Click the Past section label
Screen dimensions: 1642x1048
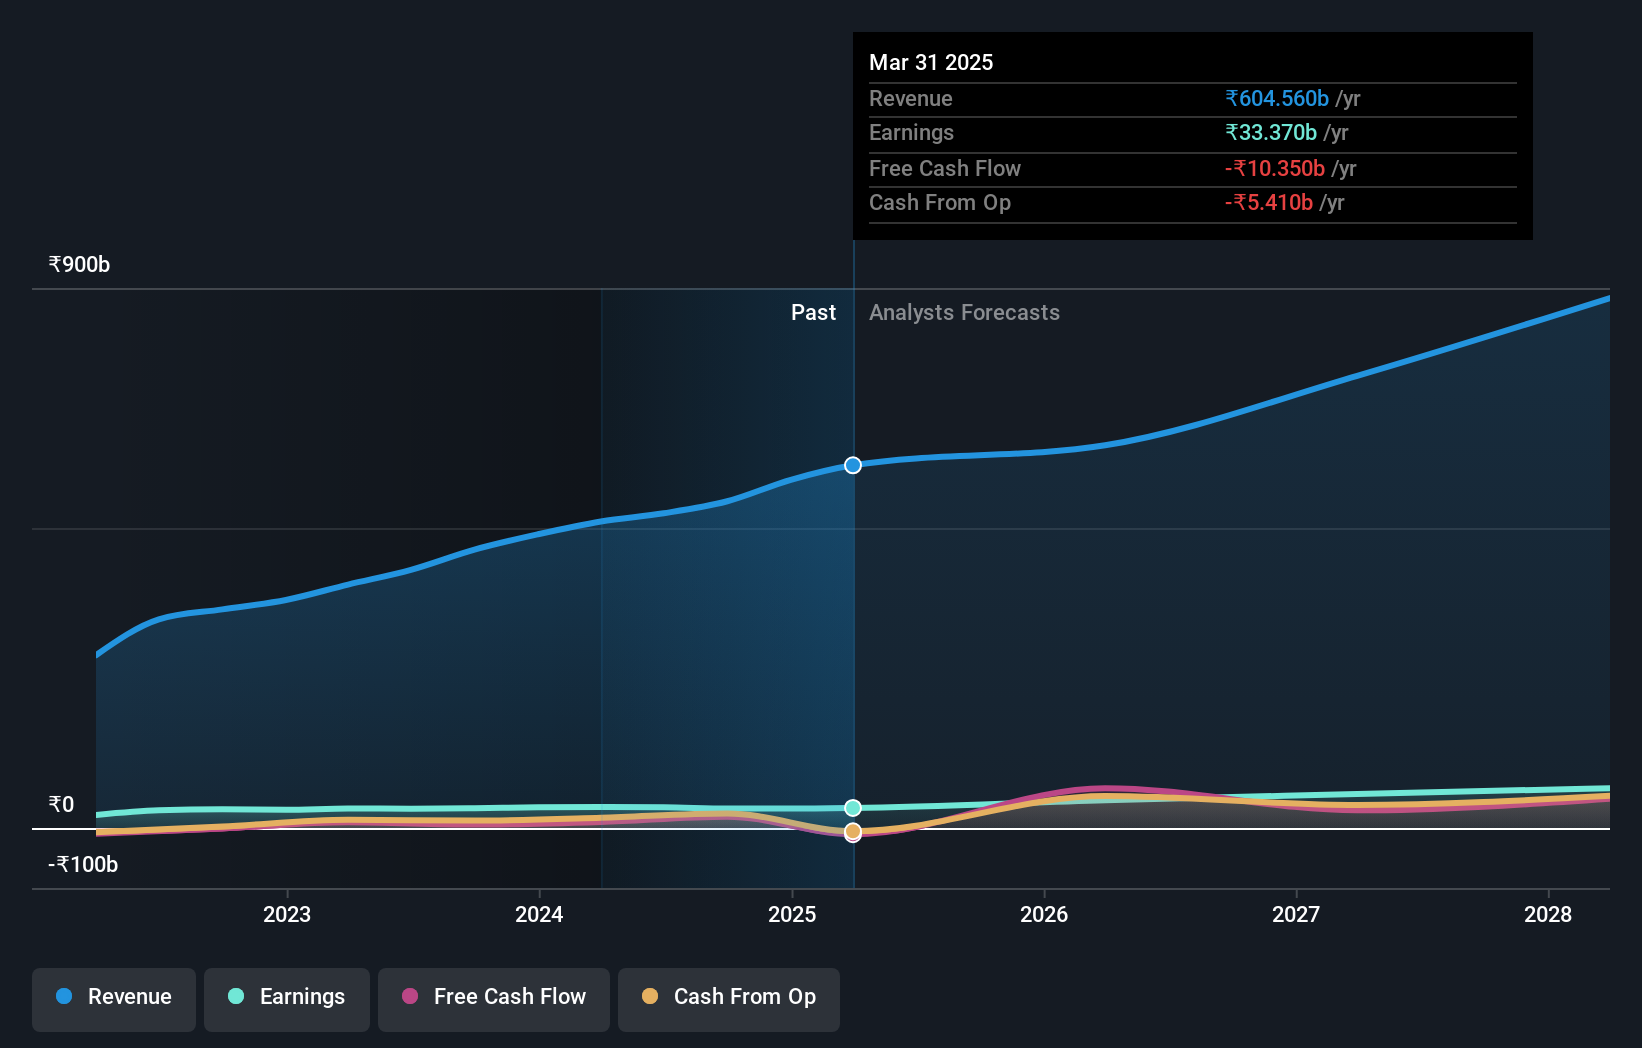point(813,312)
